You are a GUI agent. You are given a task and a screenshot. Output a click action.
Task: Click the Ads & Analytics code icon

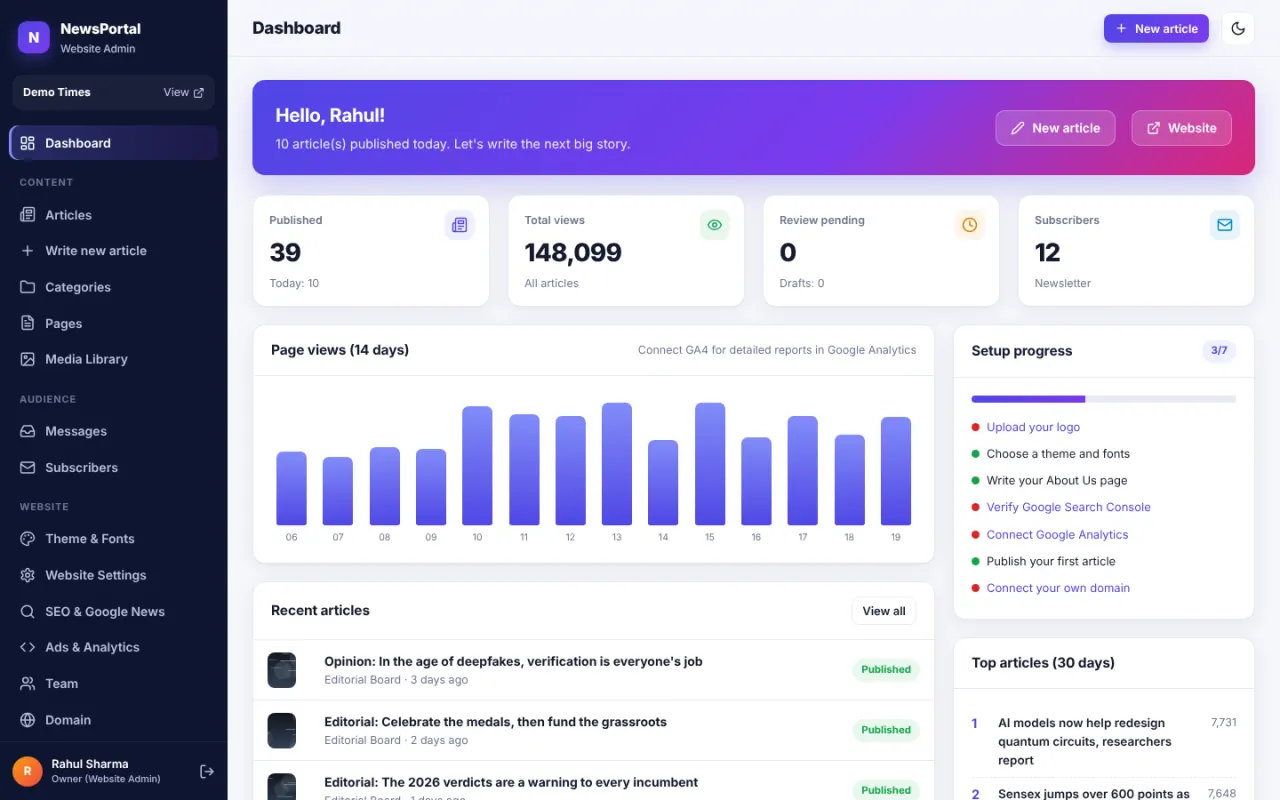pos(27,647)
